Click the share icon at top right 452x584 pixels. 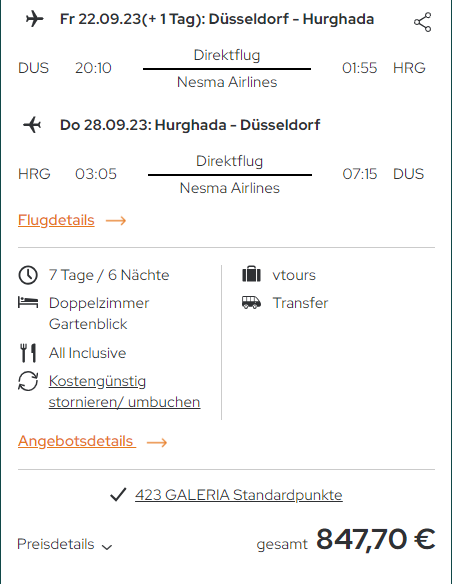pos(423,22)
